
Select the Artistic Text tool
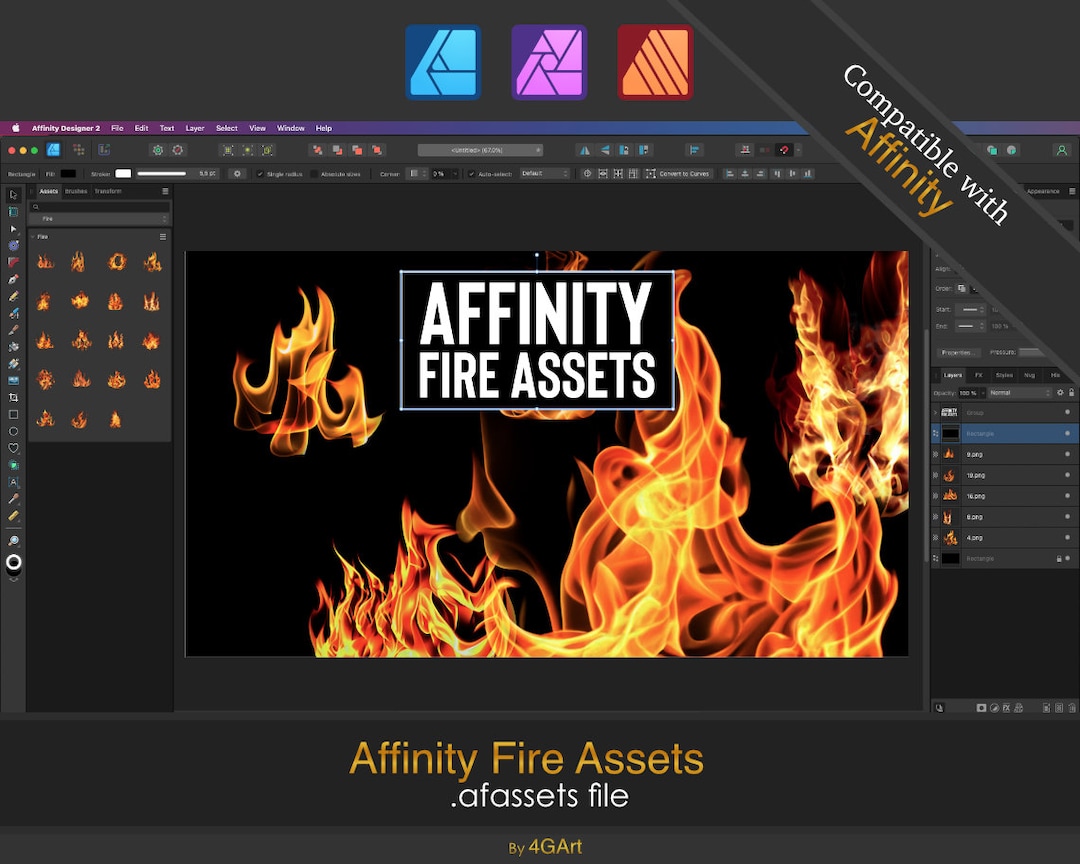[13, 481]
